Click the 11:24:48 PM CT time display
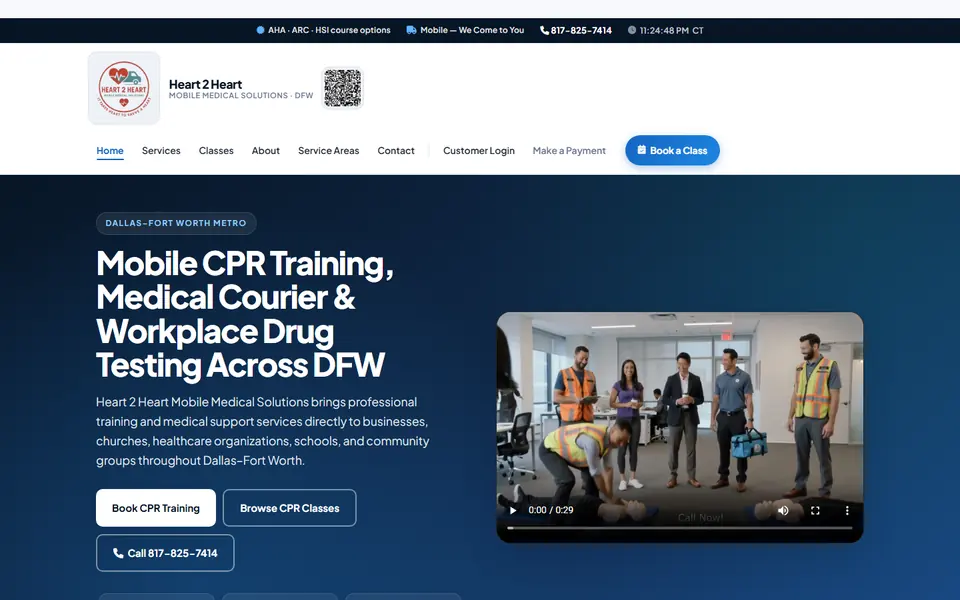This screenshot has width=960, height=600. (671, 30)
